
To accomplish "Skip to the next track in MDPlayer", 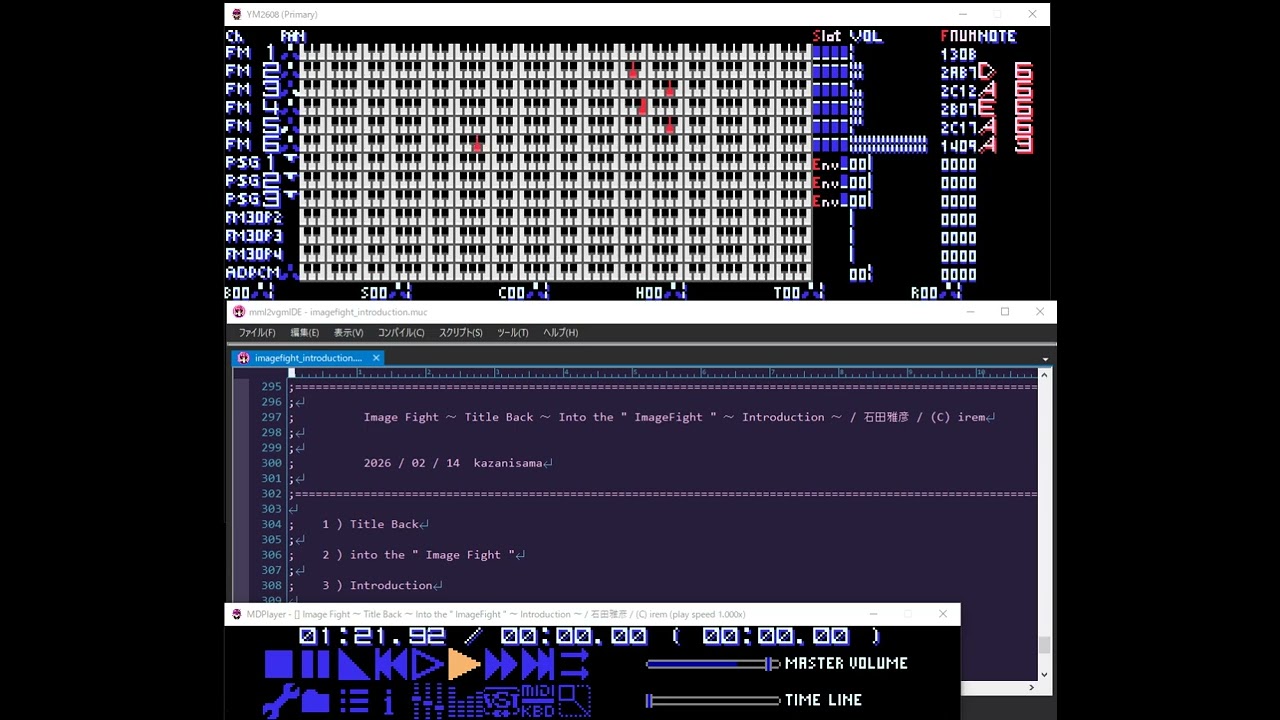I will tap(538, 664).
